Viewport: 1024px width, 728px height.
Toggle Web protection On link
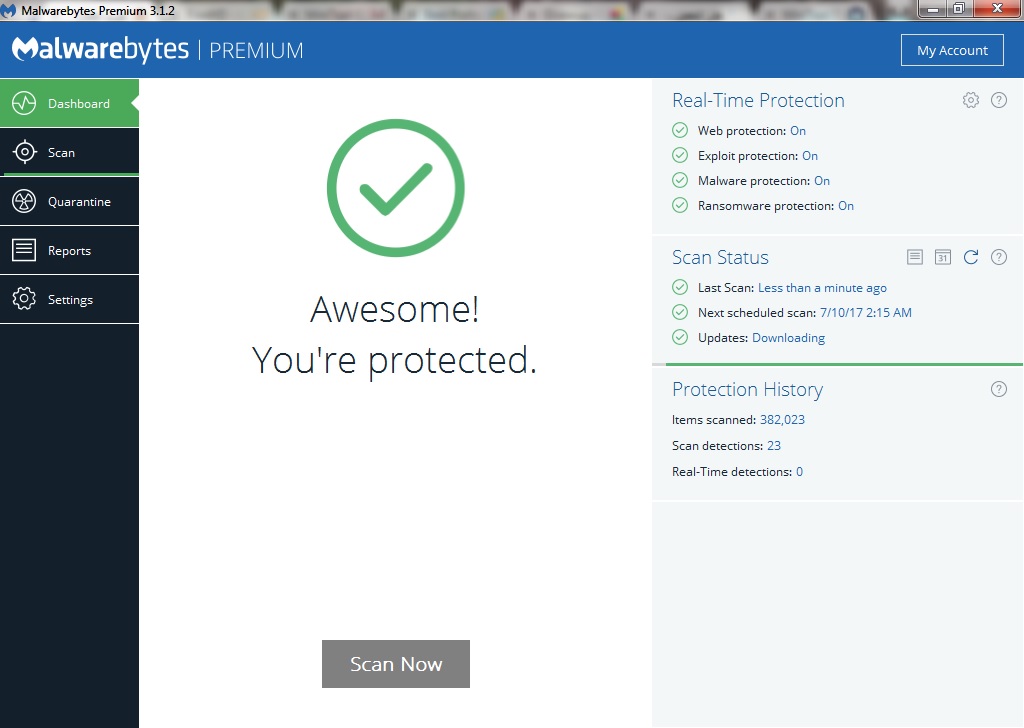click(x=798, y=131)
